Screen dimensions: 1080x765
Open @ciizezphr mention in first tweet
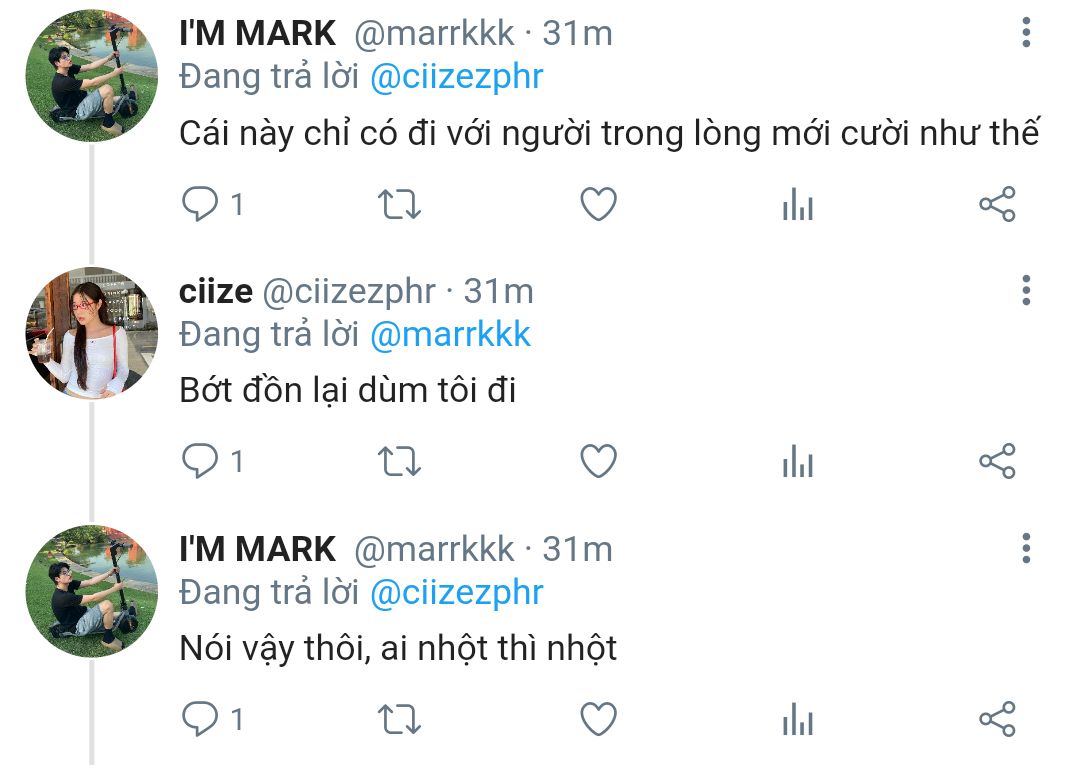457,76
